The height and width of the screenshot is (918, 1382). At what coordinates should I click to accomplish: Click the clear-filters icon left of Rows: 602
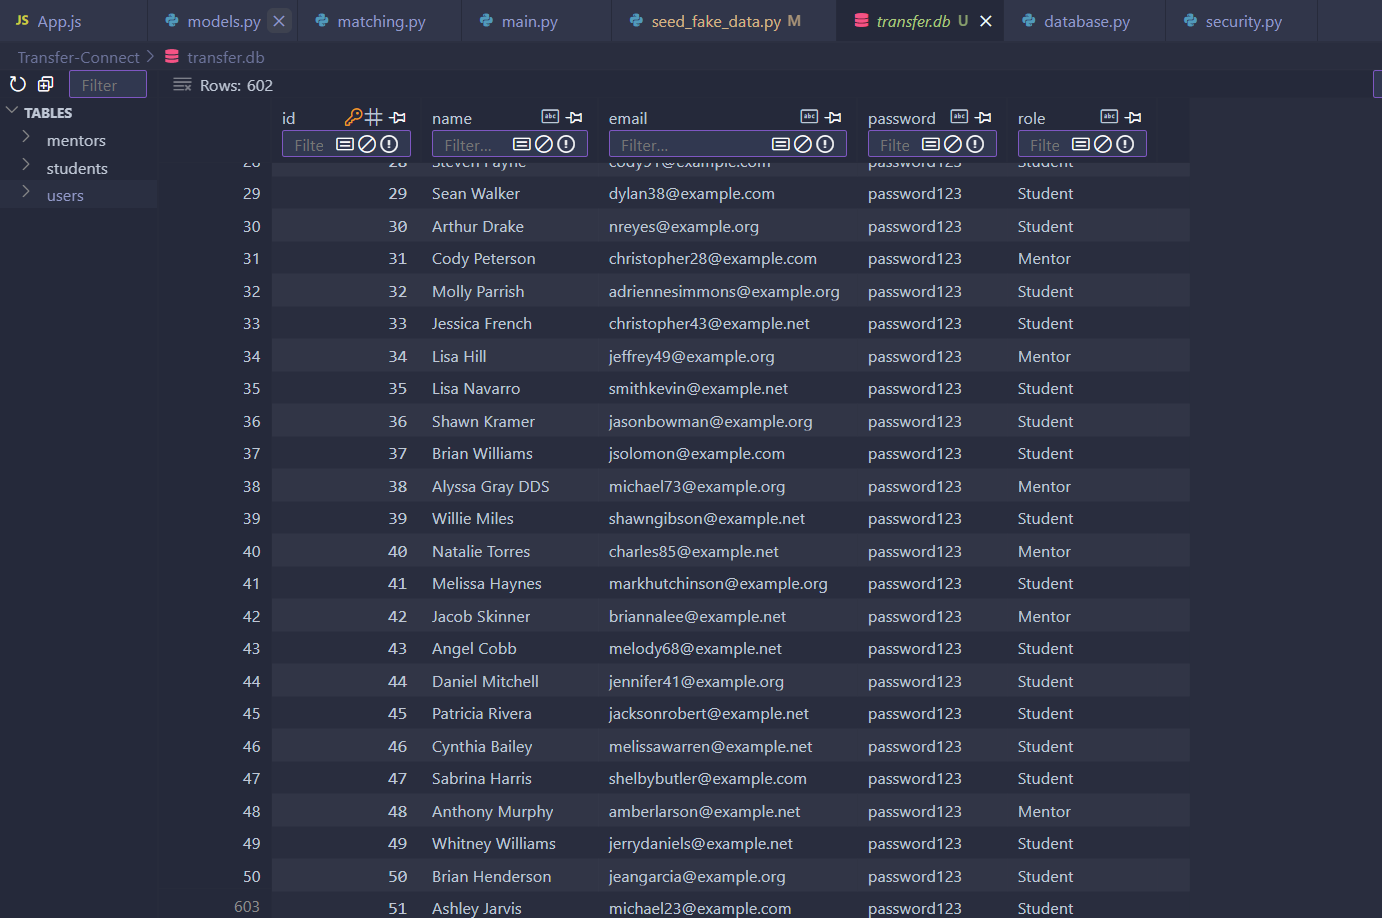pos(182,85)
